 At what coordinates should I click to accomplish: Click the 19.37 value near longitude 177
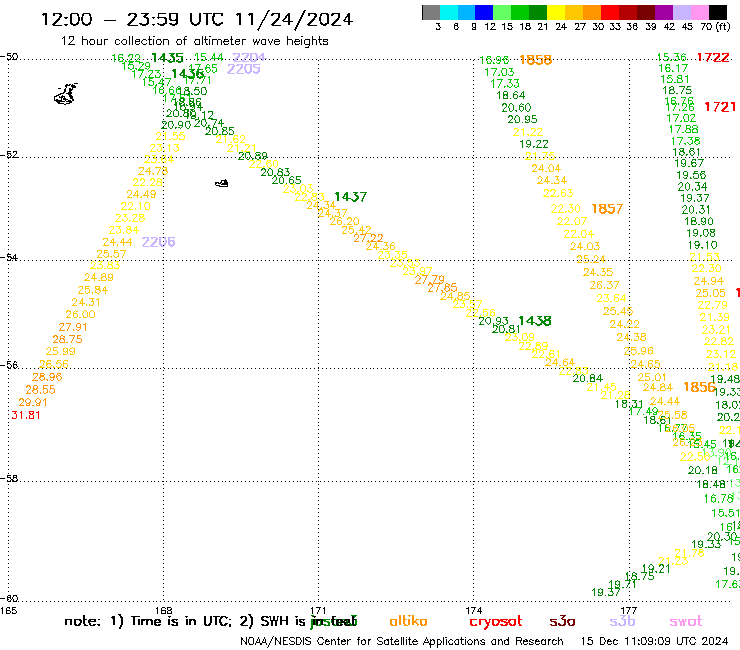pos(605,592)
